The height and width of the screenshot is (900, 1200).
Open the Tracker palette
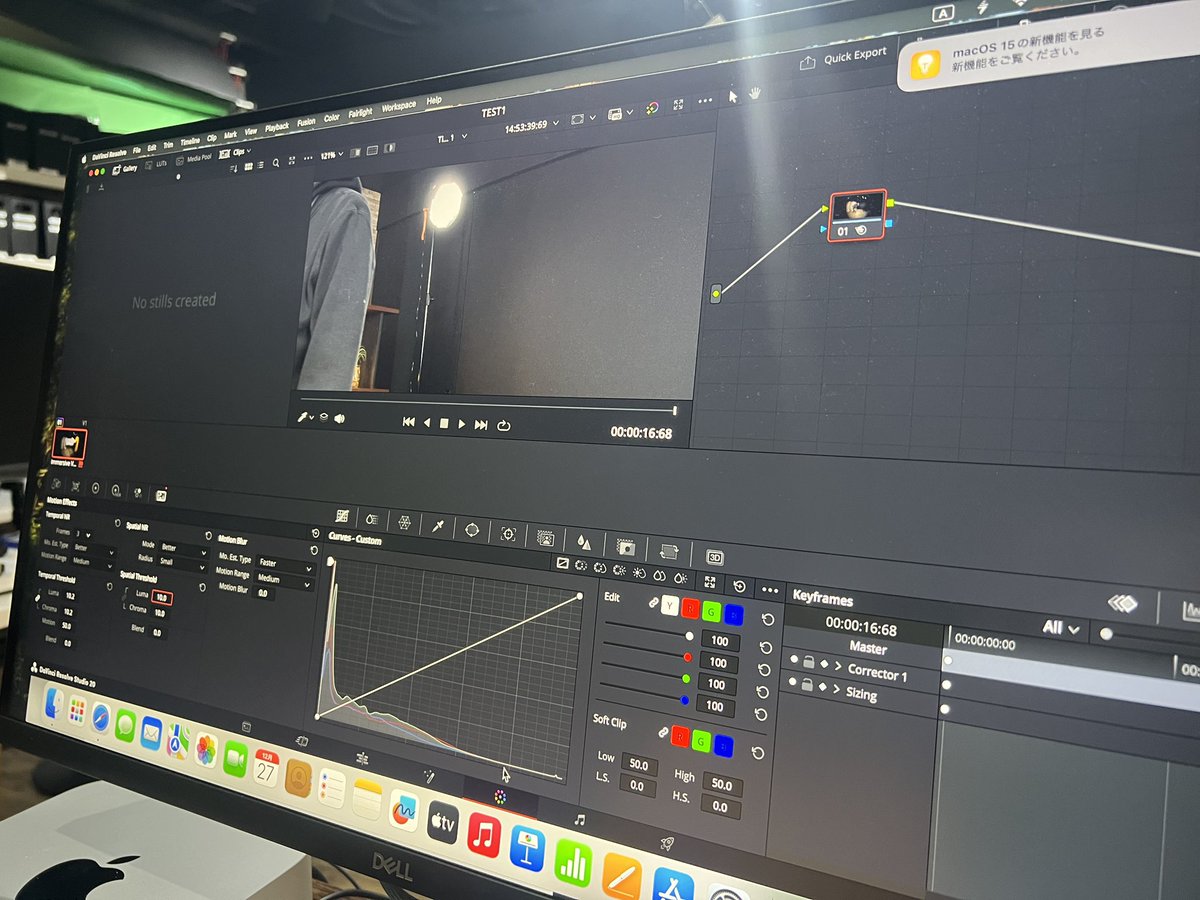click(x=508, y=534)
